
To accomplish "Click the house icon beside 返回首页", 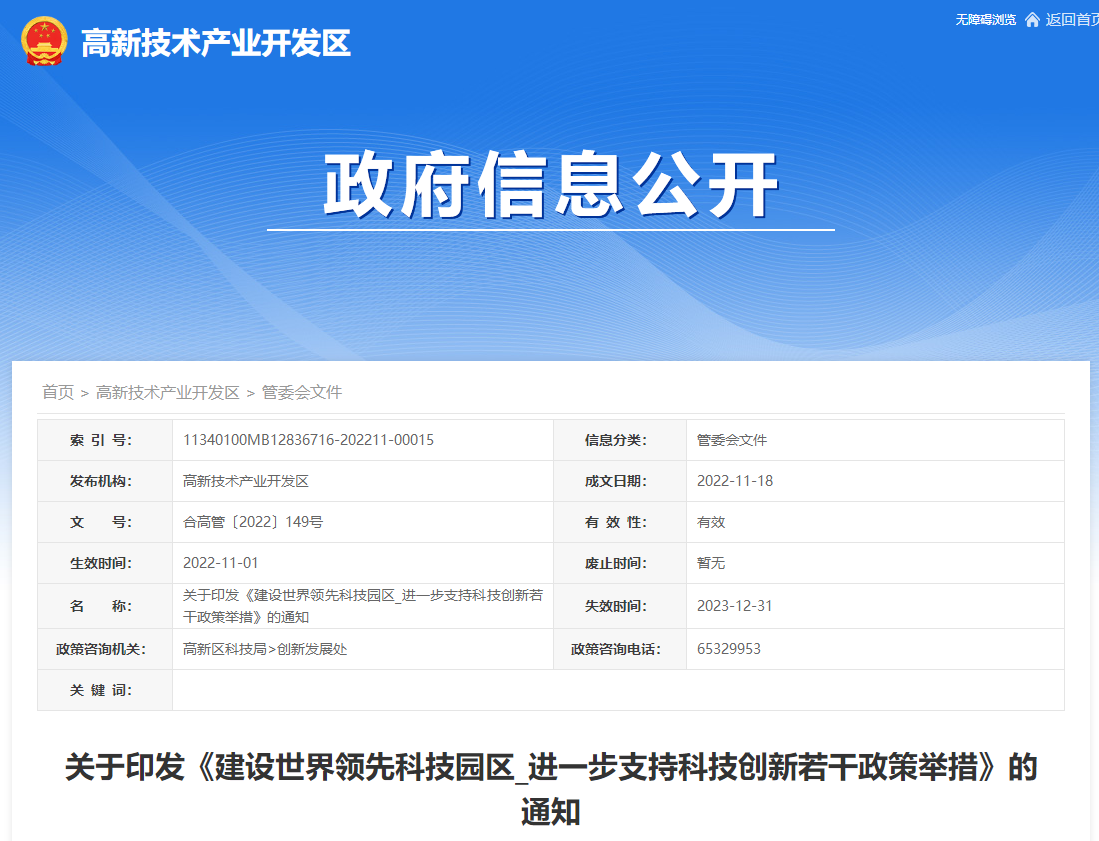I will (x=1032, y=20).
